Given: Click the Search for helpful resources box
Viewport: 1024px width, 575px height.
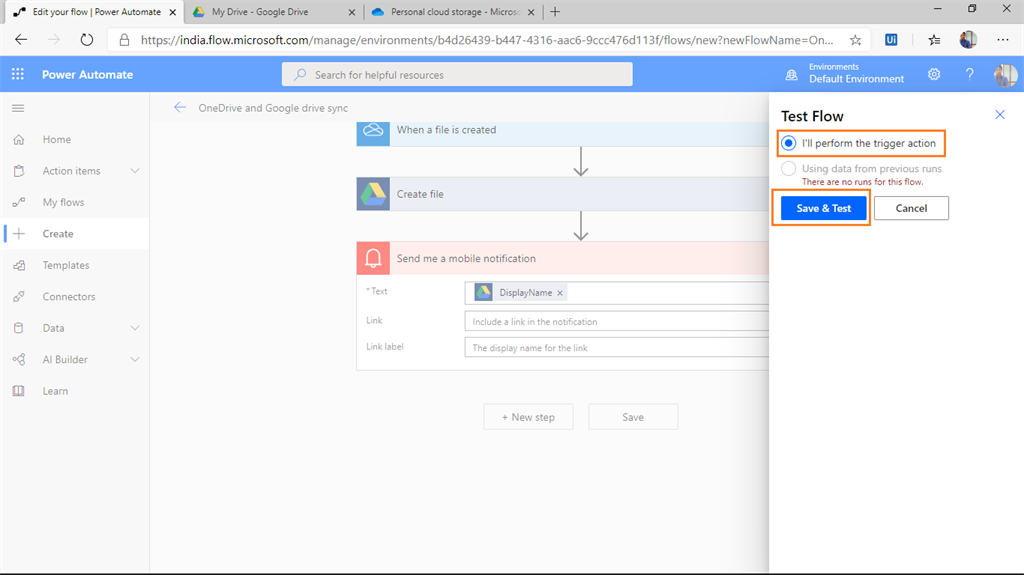Looking at the screenshot, I should pyautogui.click(x=457, y=74).
